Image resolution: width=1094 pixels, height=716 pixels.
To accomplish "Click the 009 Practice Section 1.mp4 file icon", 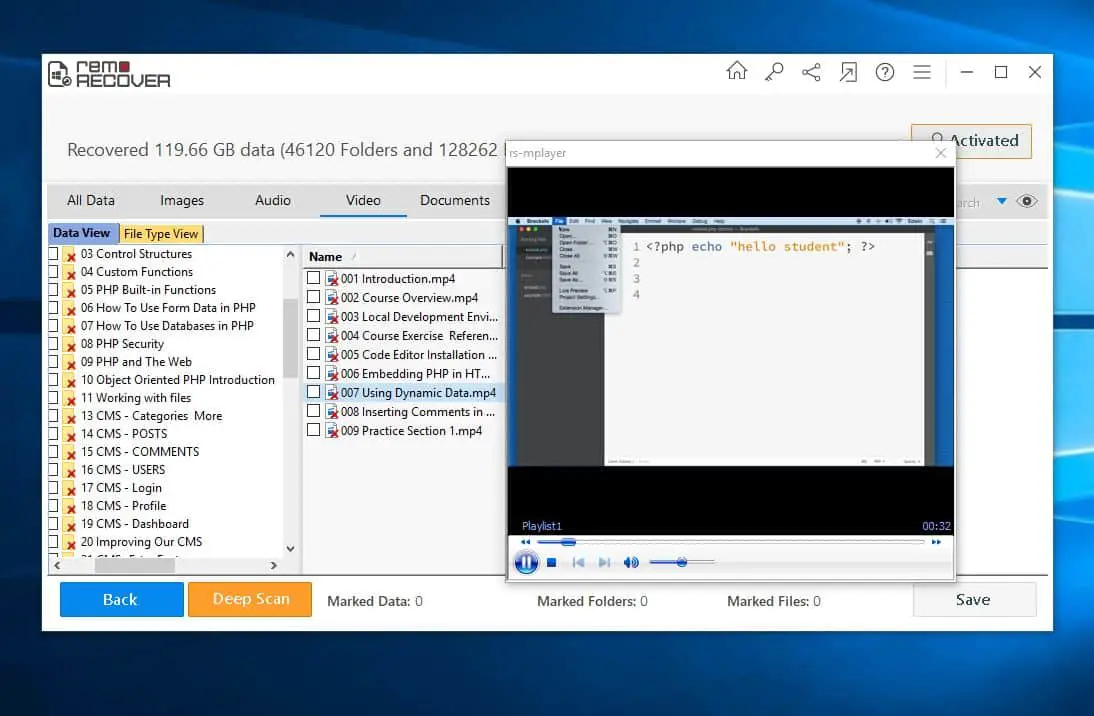I will (331, 431).
